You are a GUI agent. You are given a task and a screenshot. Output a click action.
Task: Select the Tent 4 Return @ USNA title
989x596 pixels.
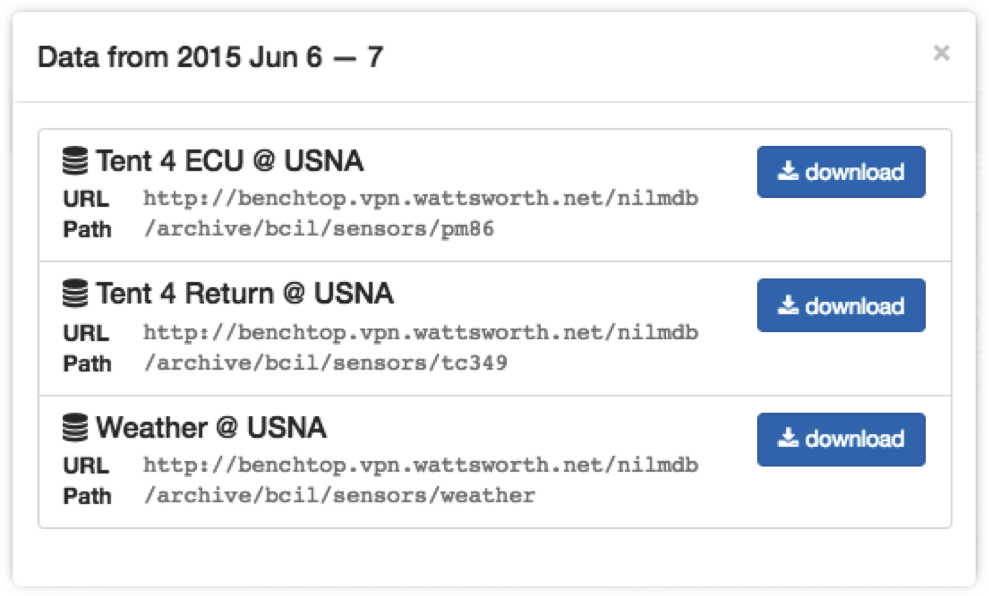245,294
